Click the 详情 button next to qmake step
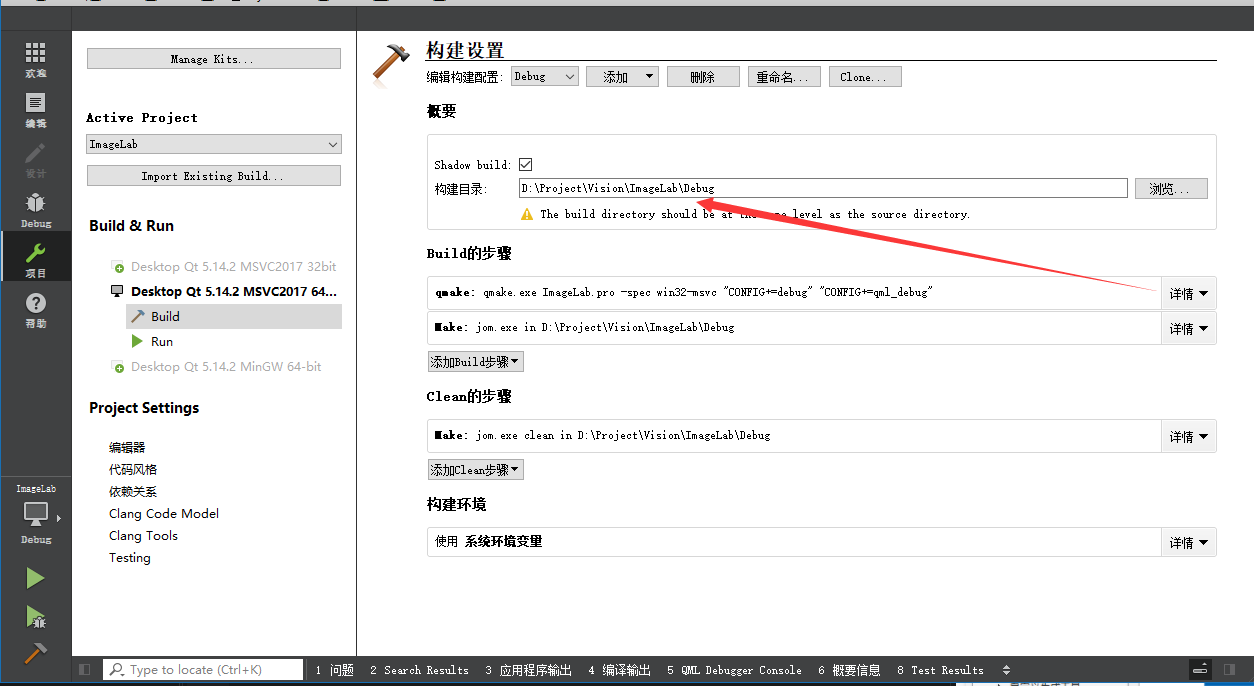Viewport: 1254px width, 686px height. click(x=1188, y=293)
